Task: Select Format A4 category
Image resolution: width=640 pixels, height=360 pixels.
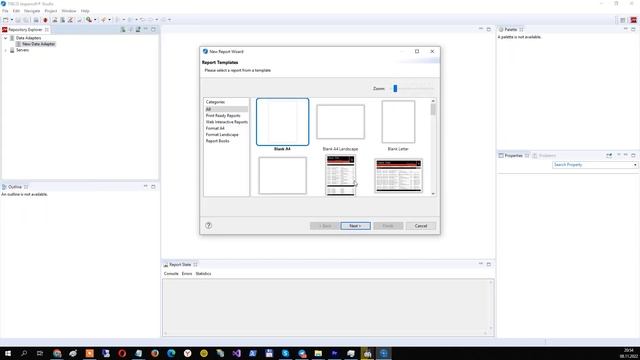Action: point(215,128)
